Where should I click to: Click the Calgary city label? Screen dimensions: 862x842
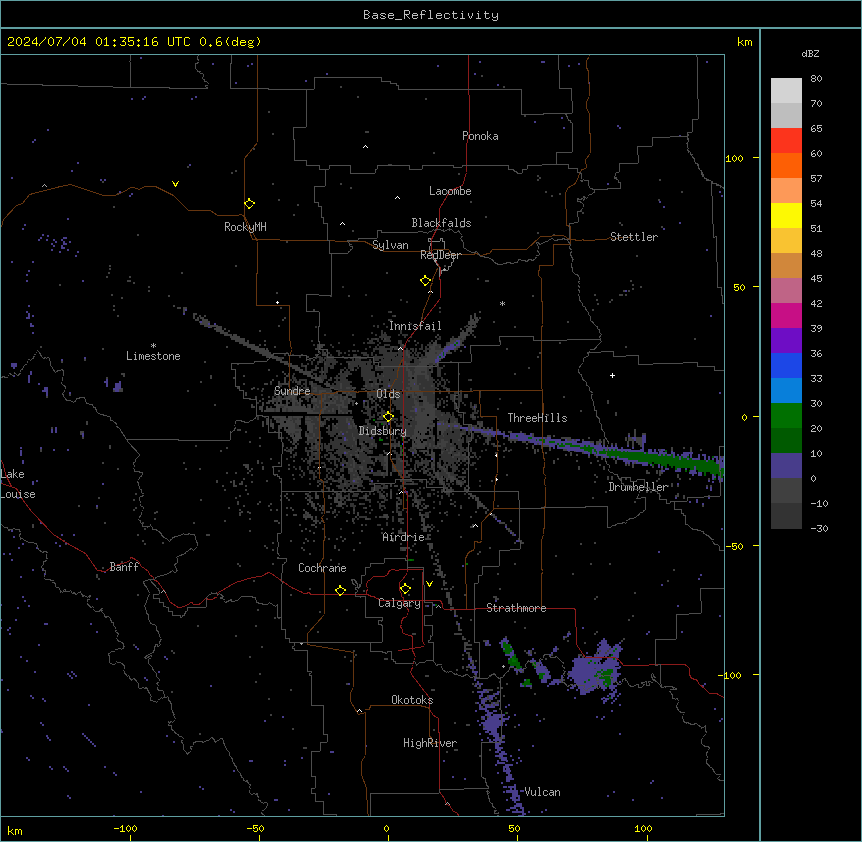point(399,603)
